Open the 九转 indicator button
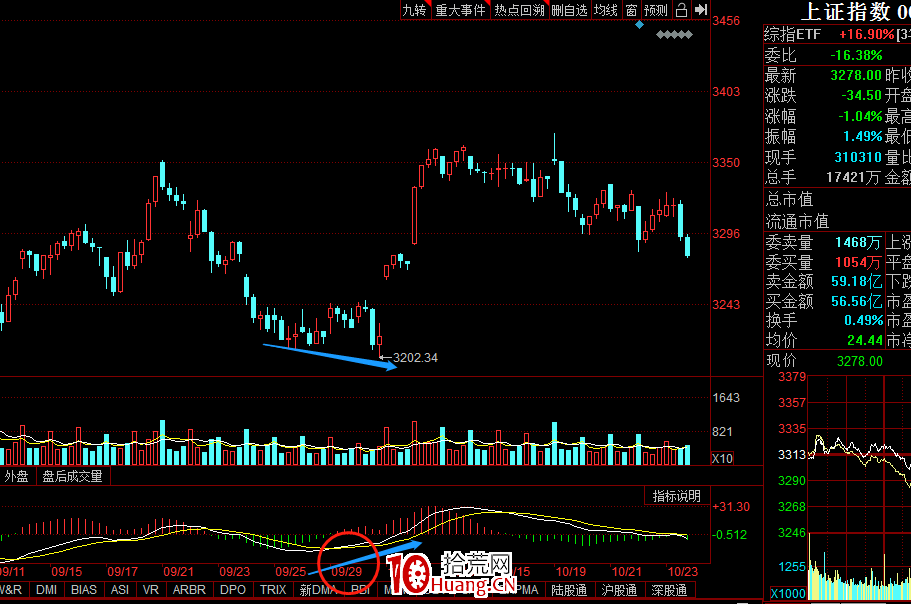Image resolution: width=911 pixels, height=604 pixels. [415, 10]
